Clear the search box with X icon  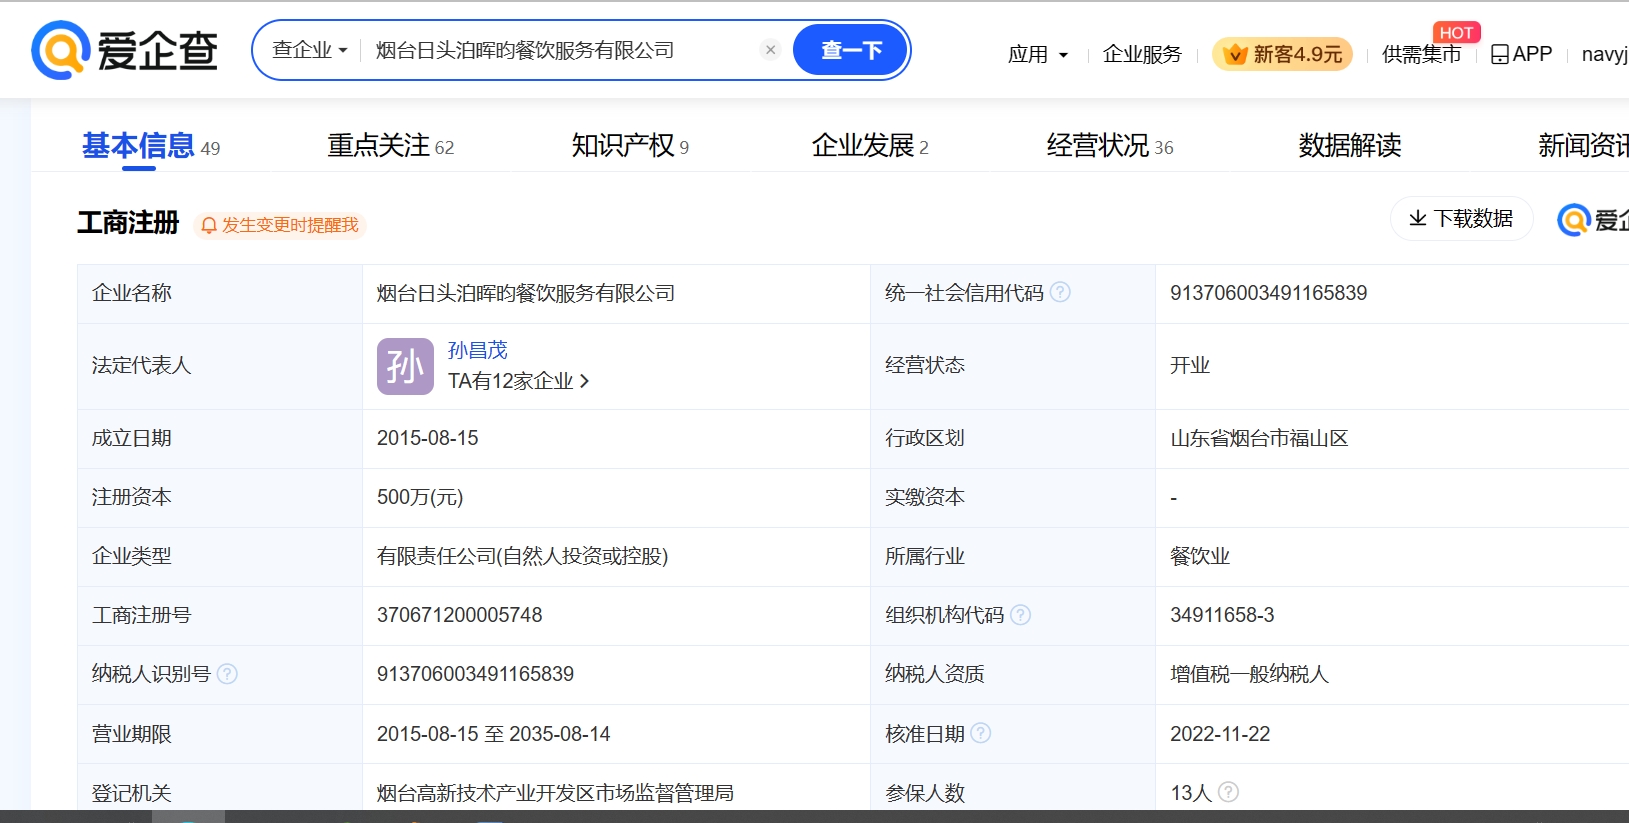[x=770, y=50]
